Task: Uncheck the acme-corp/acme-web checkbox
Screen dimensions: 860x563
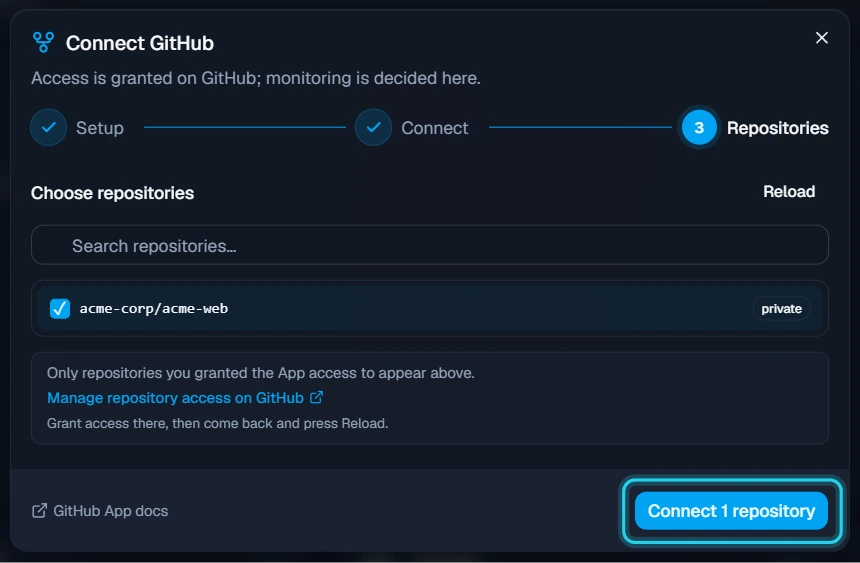Action: point(60,308)
